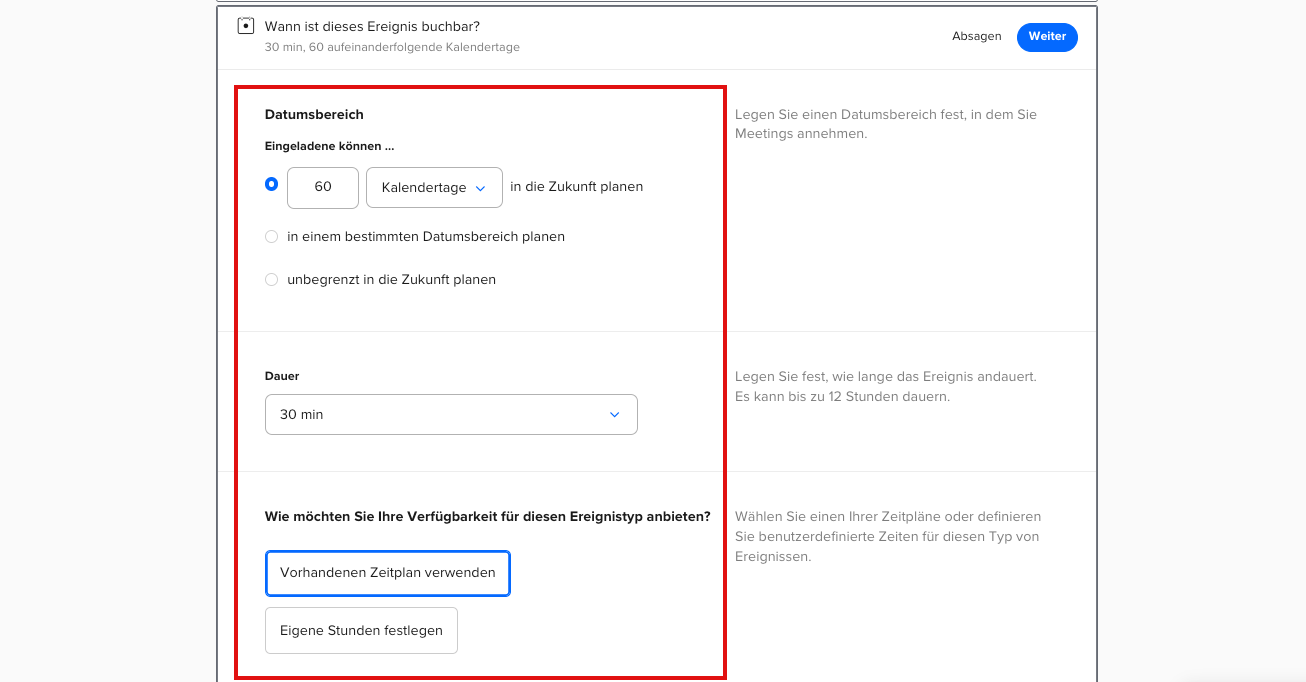The height and width of the screenshot is (682, 1306).
Task: Expand the '30 min' duration dropdown
Action: pyautogui.click(x=450, y=415)
